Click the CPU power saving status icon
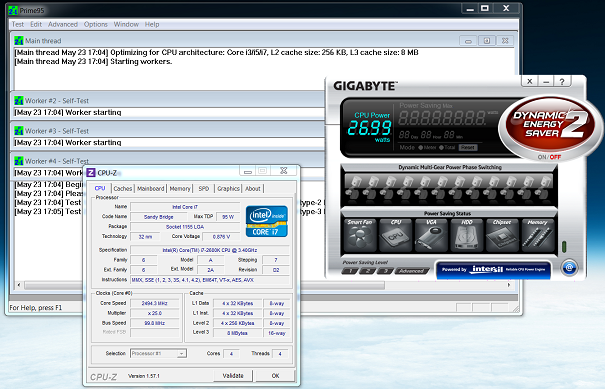 tap(395, 236)
